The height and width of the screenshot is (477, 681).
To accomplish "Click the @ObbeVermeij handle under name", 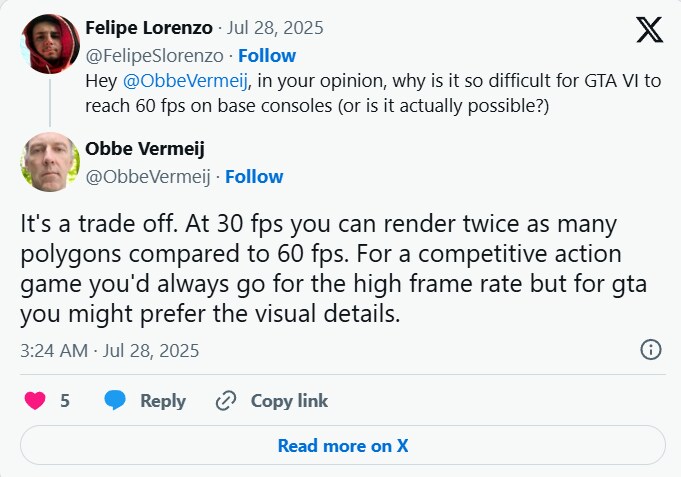I will tap(148, 177).
